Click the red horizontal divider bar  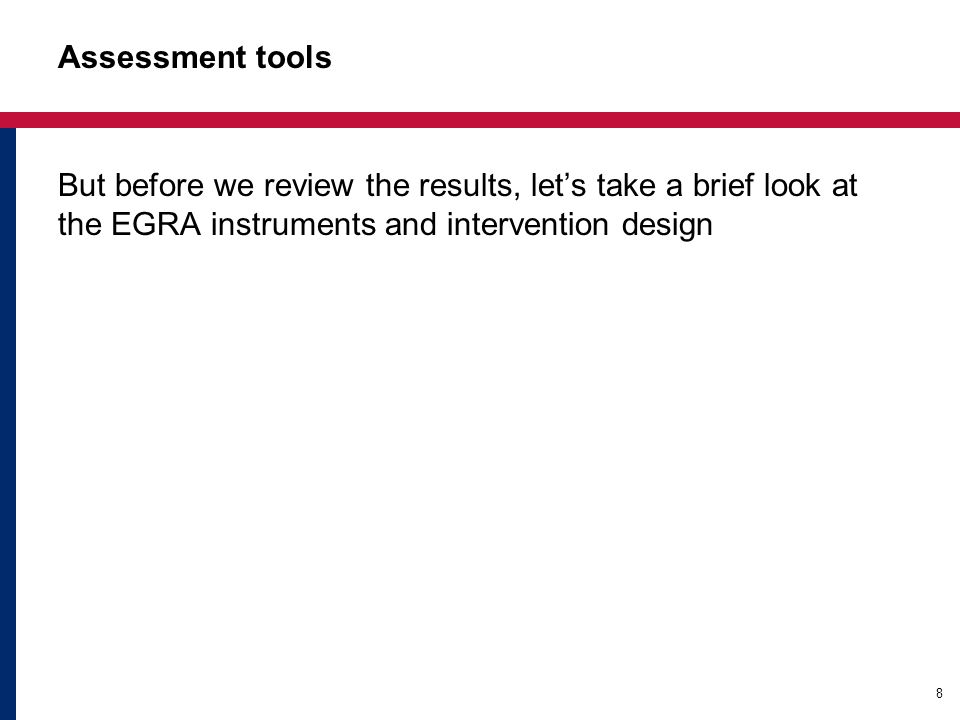point(480,120)
